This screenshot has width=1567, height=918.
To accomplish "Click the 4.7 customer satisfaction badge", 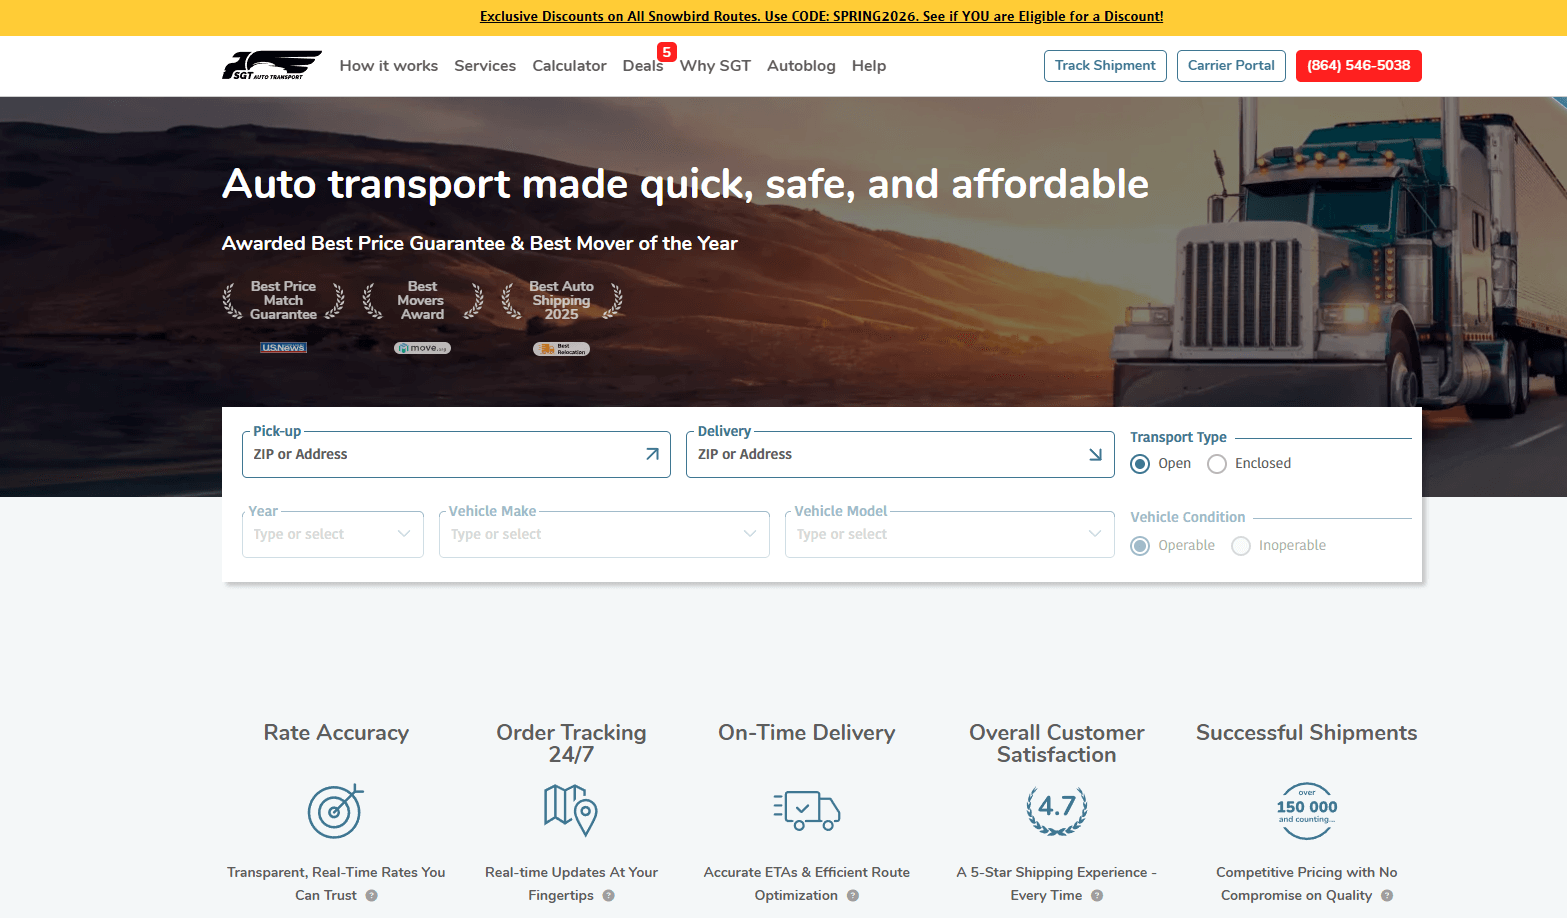I will 1056,809.
